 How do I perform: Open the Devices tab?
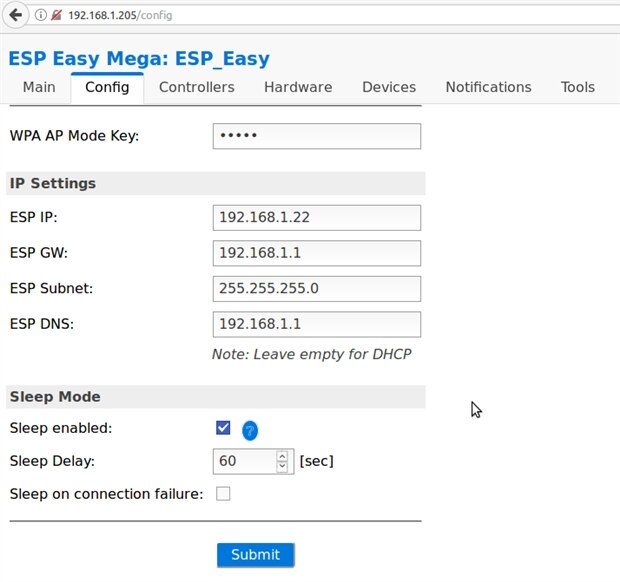pos(389,87)
